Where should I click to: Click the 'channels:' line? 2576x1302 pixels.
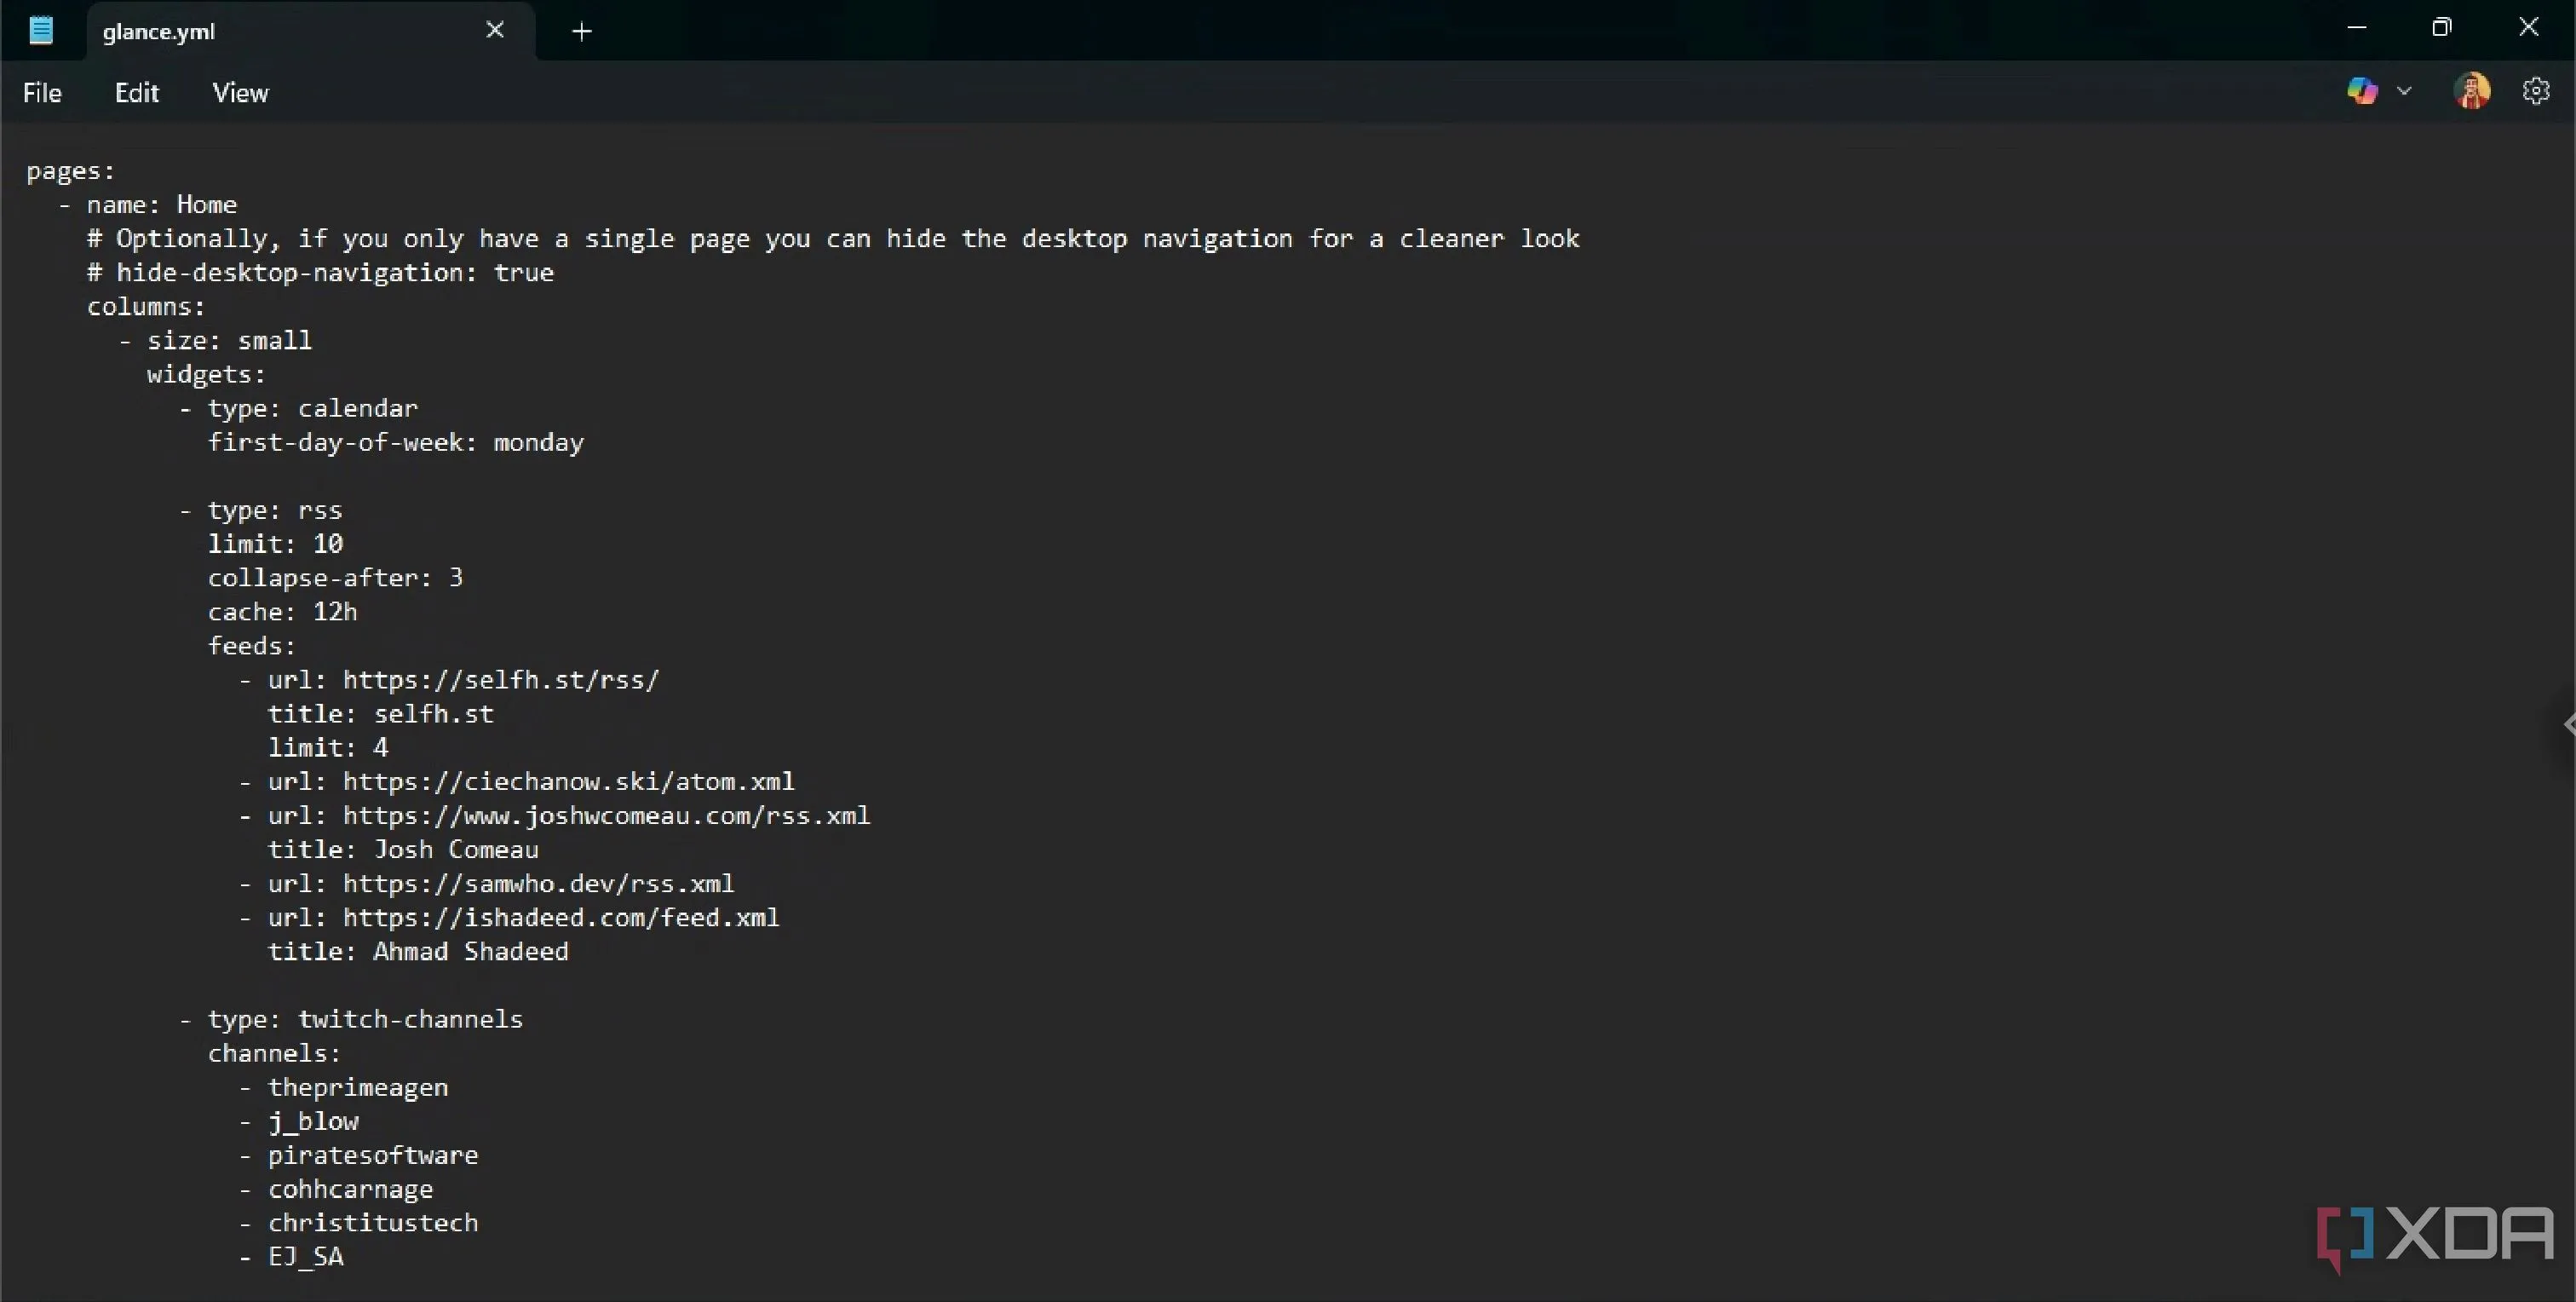coord(274,1054)
